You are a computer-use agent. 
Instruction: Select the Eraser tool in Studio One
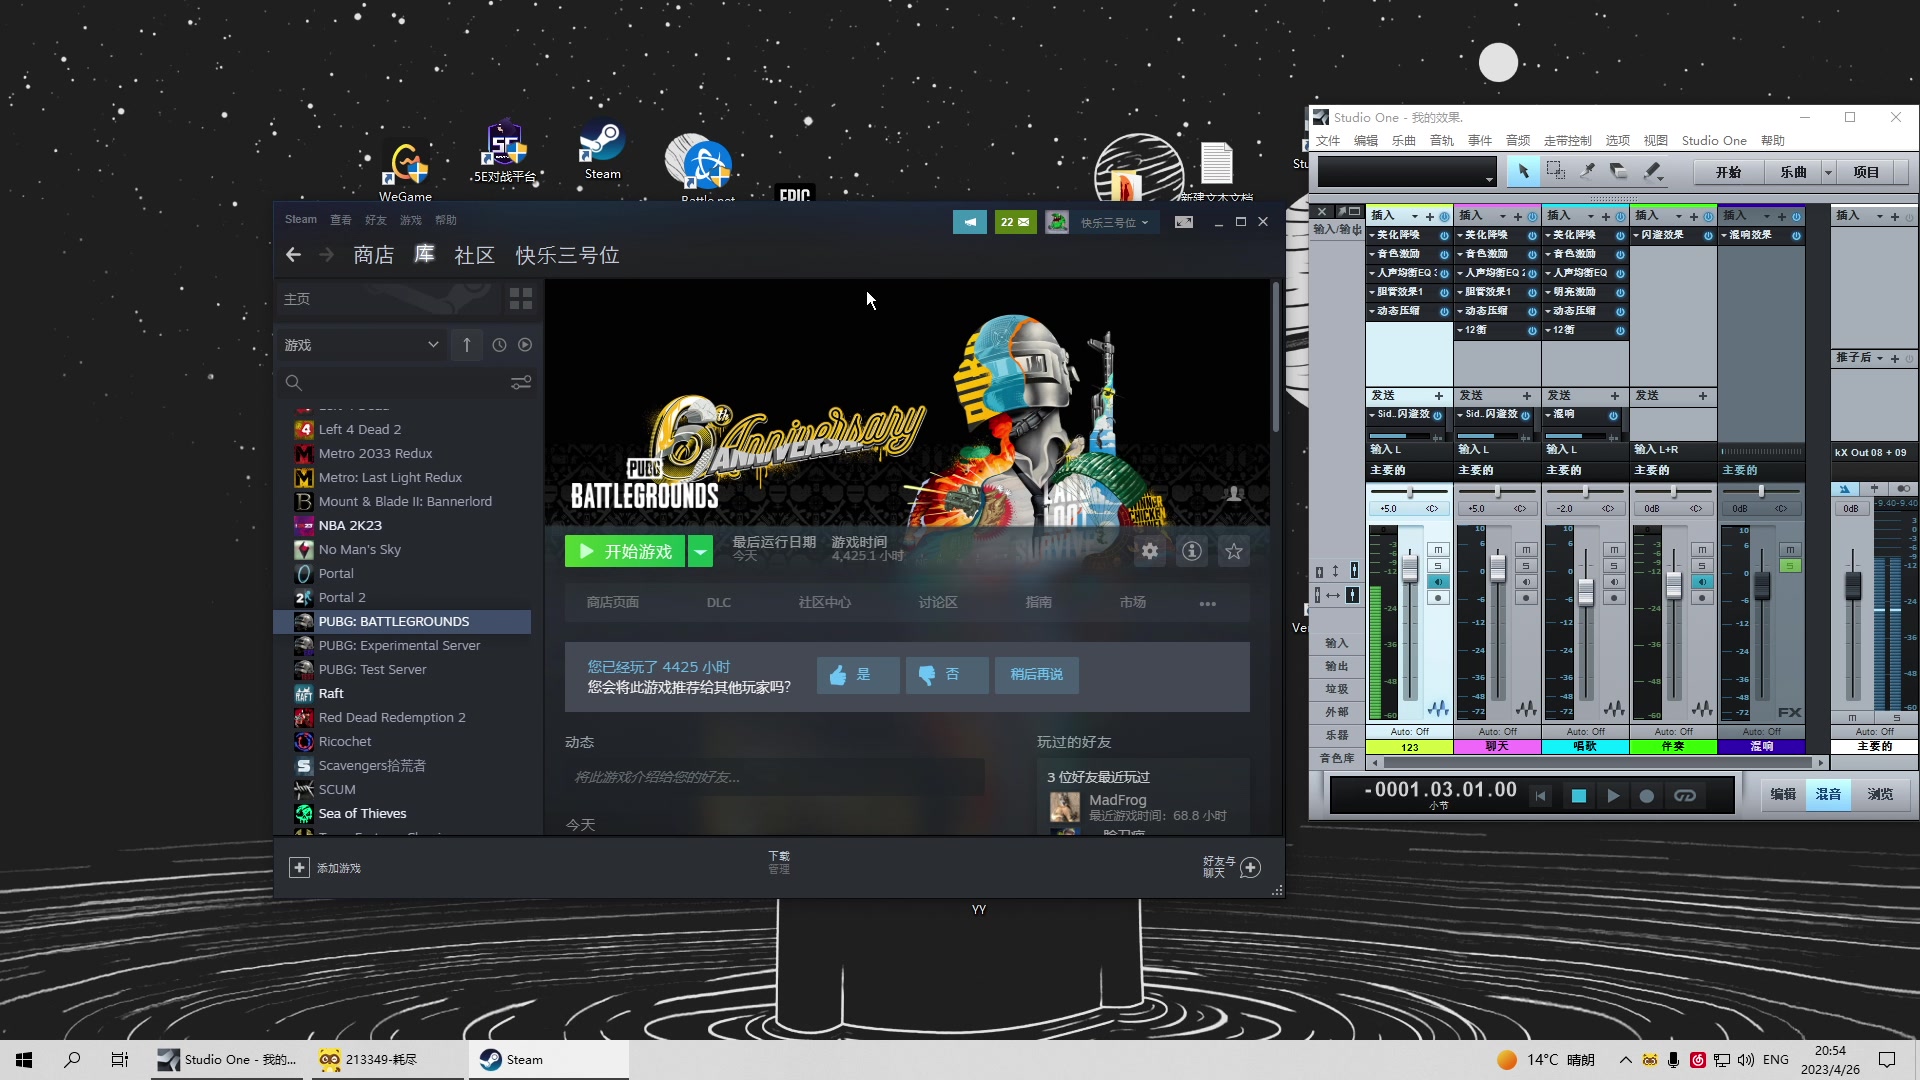[1619, 172]
